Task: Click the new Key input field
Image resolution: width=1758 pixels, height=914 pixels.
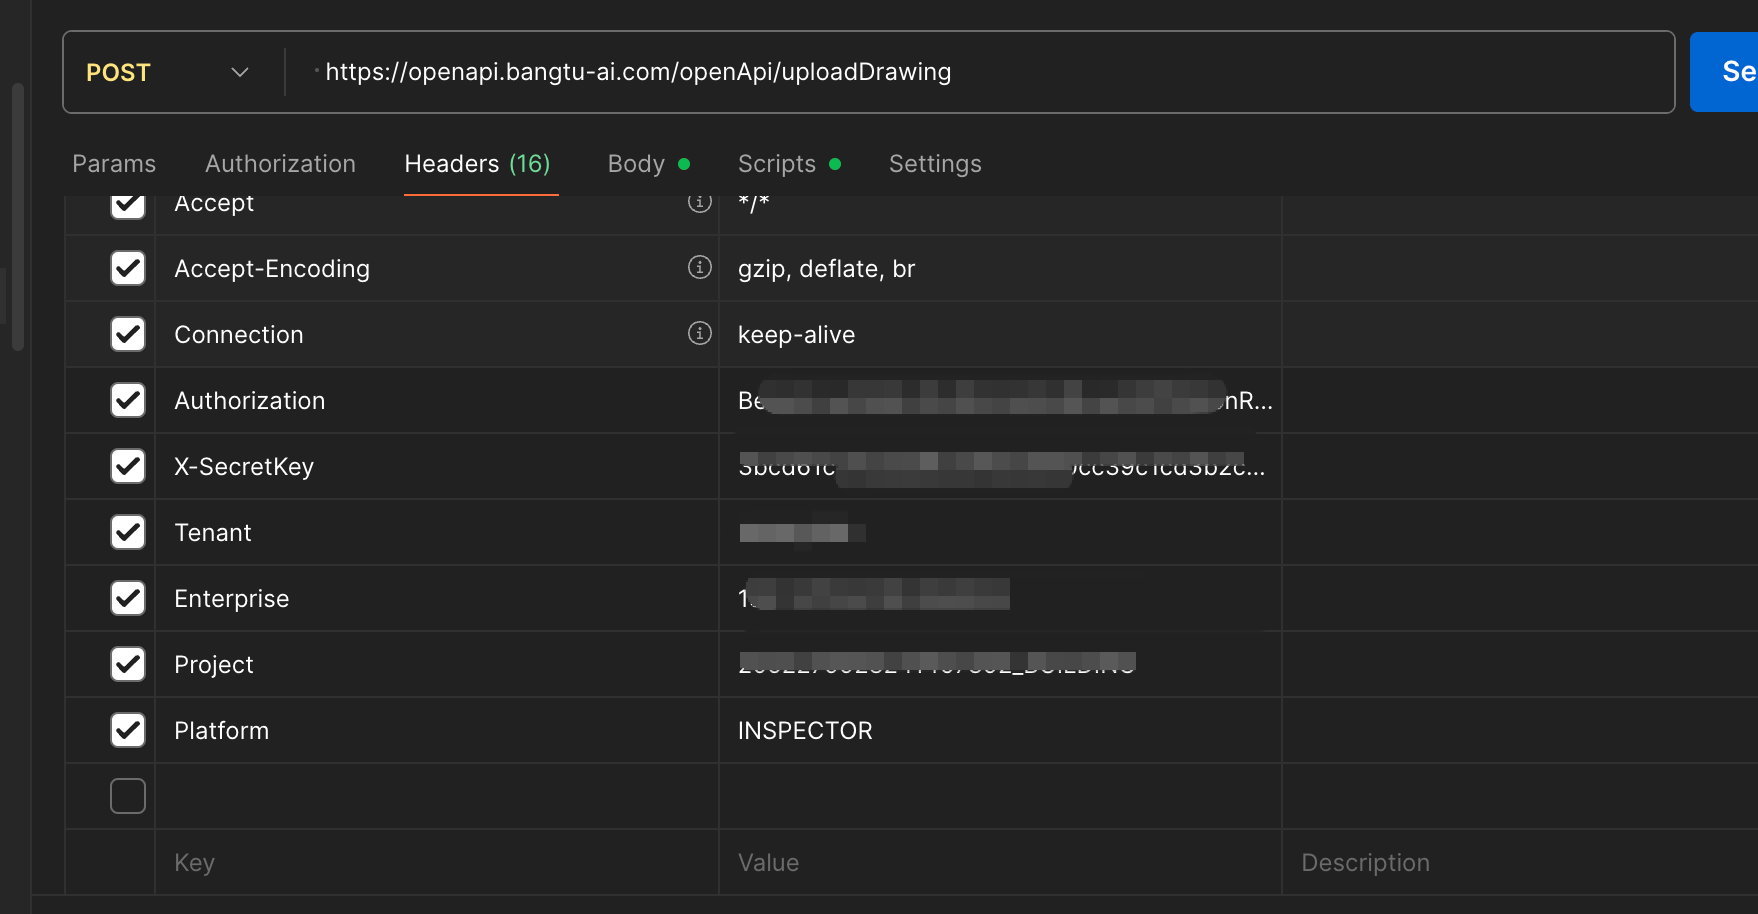Action: (437, 863)
